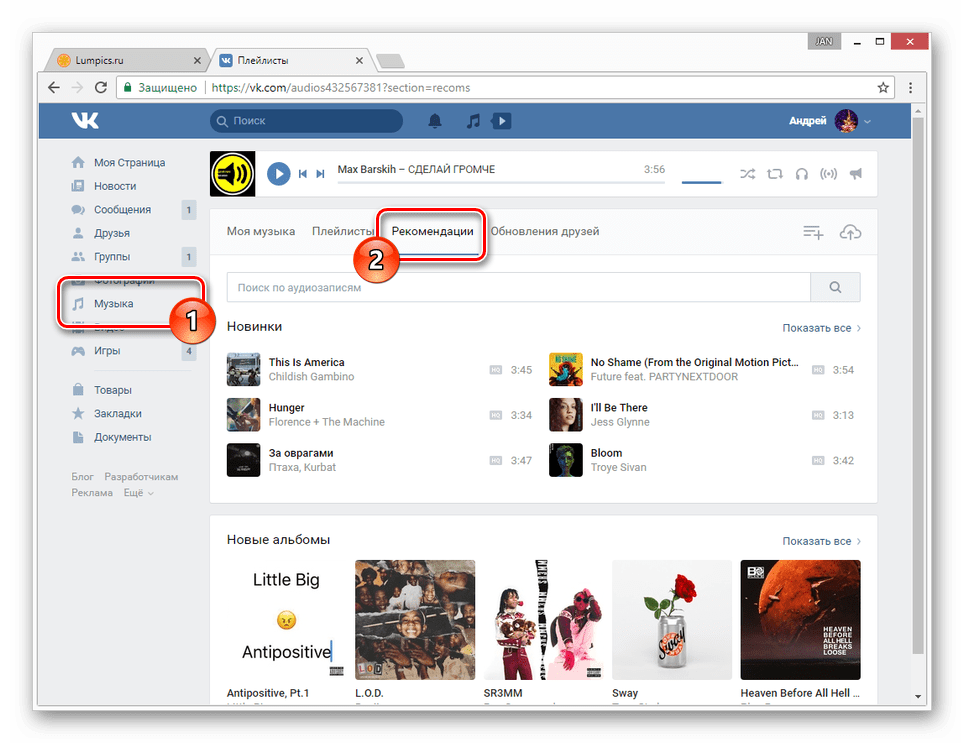Bookmark this page with star icon
Image resolution: width=964 pixels, height=743 pixels.
click(883, 87)
